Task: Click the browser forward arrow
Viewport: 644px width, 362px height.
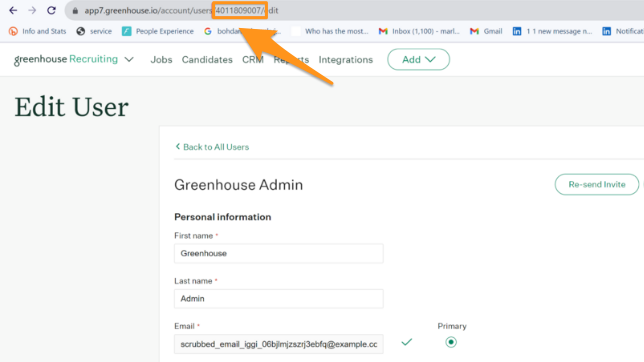Action: click(32, 10)
